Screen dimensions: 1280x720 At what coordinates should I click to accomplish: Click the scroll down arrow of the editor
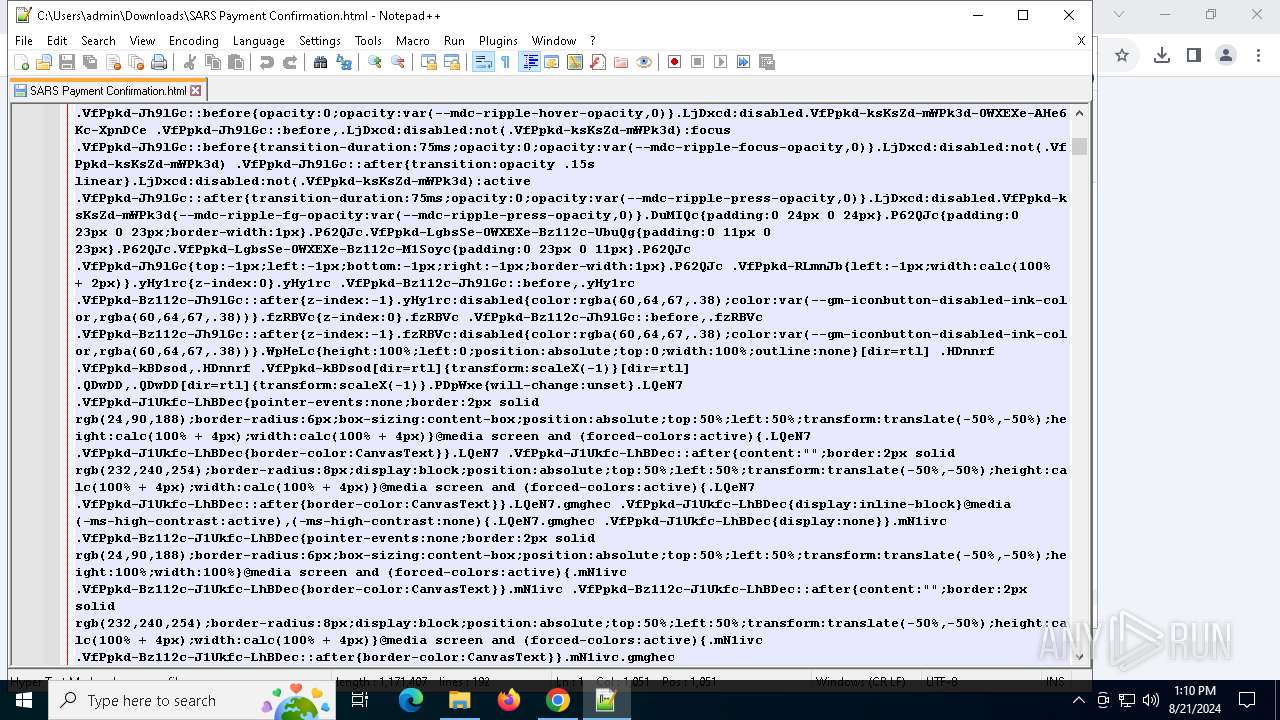point(1079,657)
